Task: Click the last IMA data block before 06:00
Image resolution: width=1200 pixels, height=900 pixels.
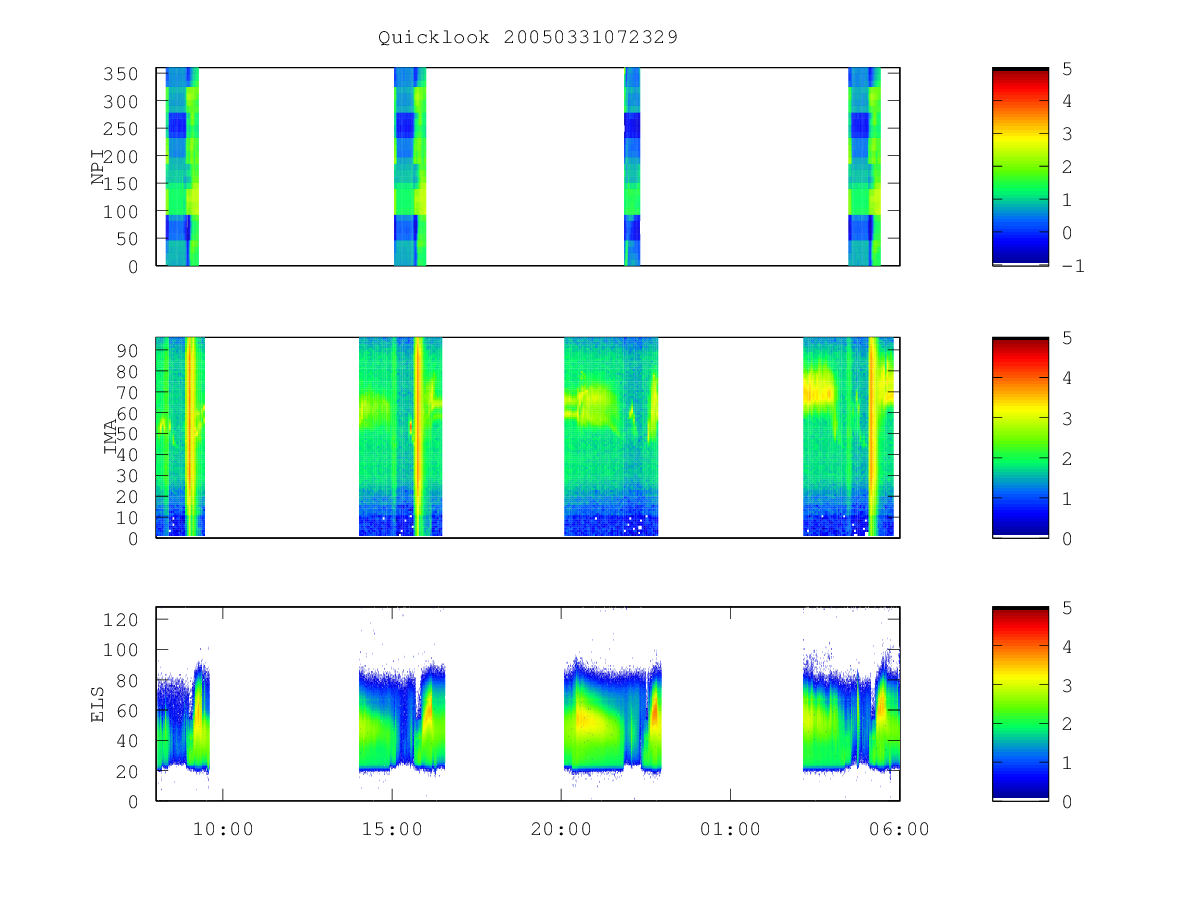Action: 851,437
